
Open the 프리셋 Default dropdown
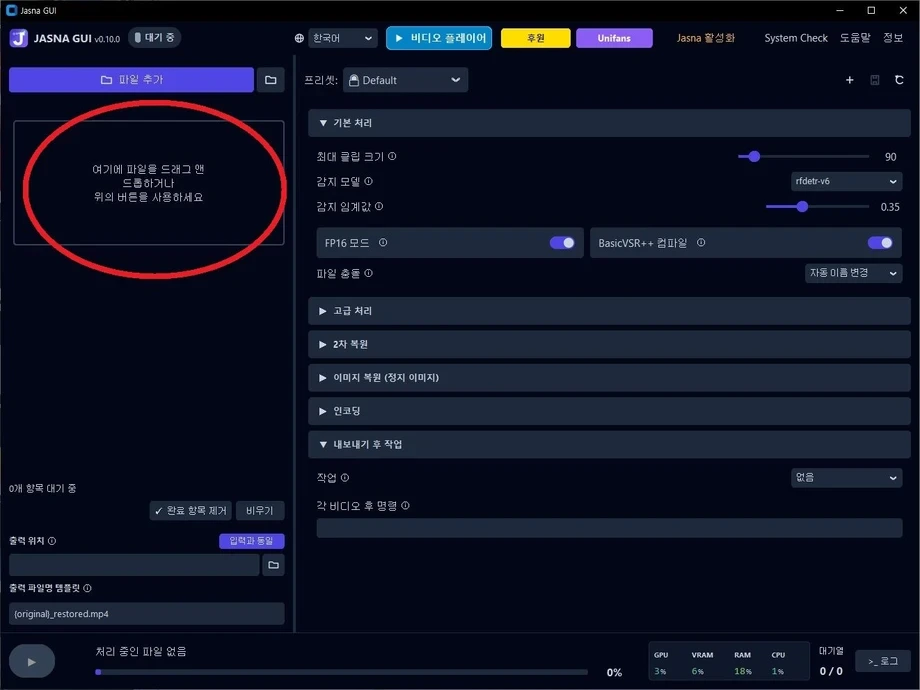click(405, 80)
